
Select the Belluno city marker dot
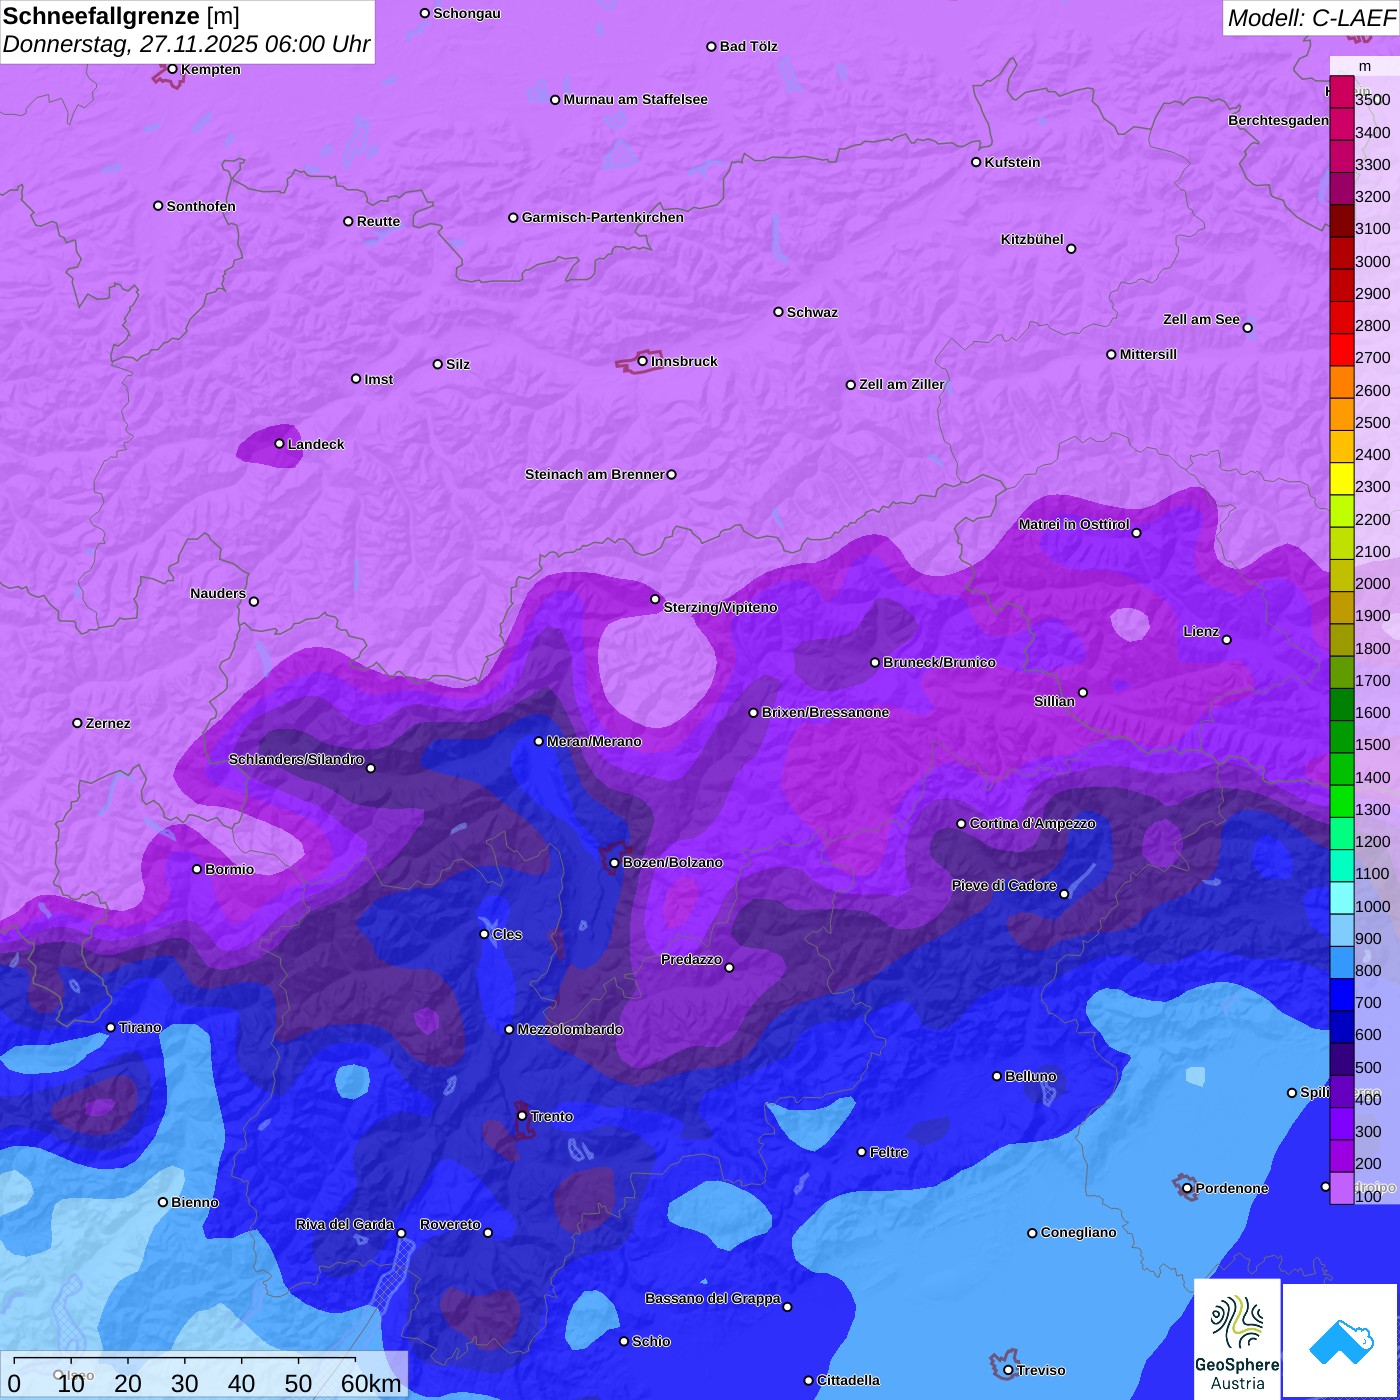(x=997, y=1076)
